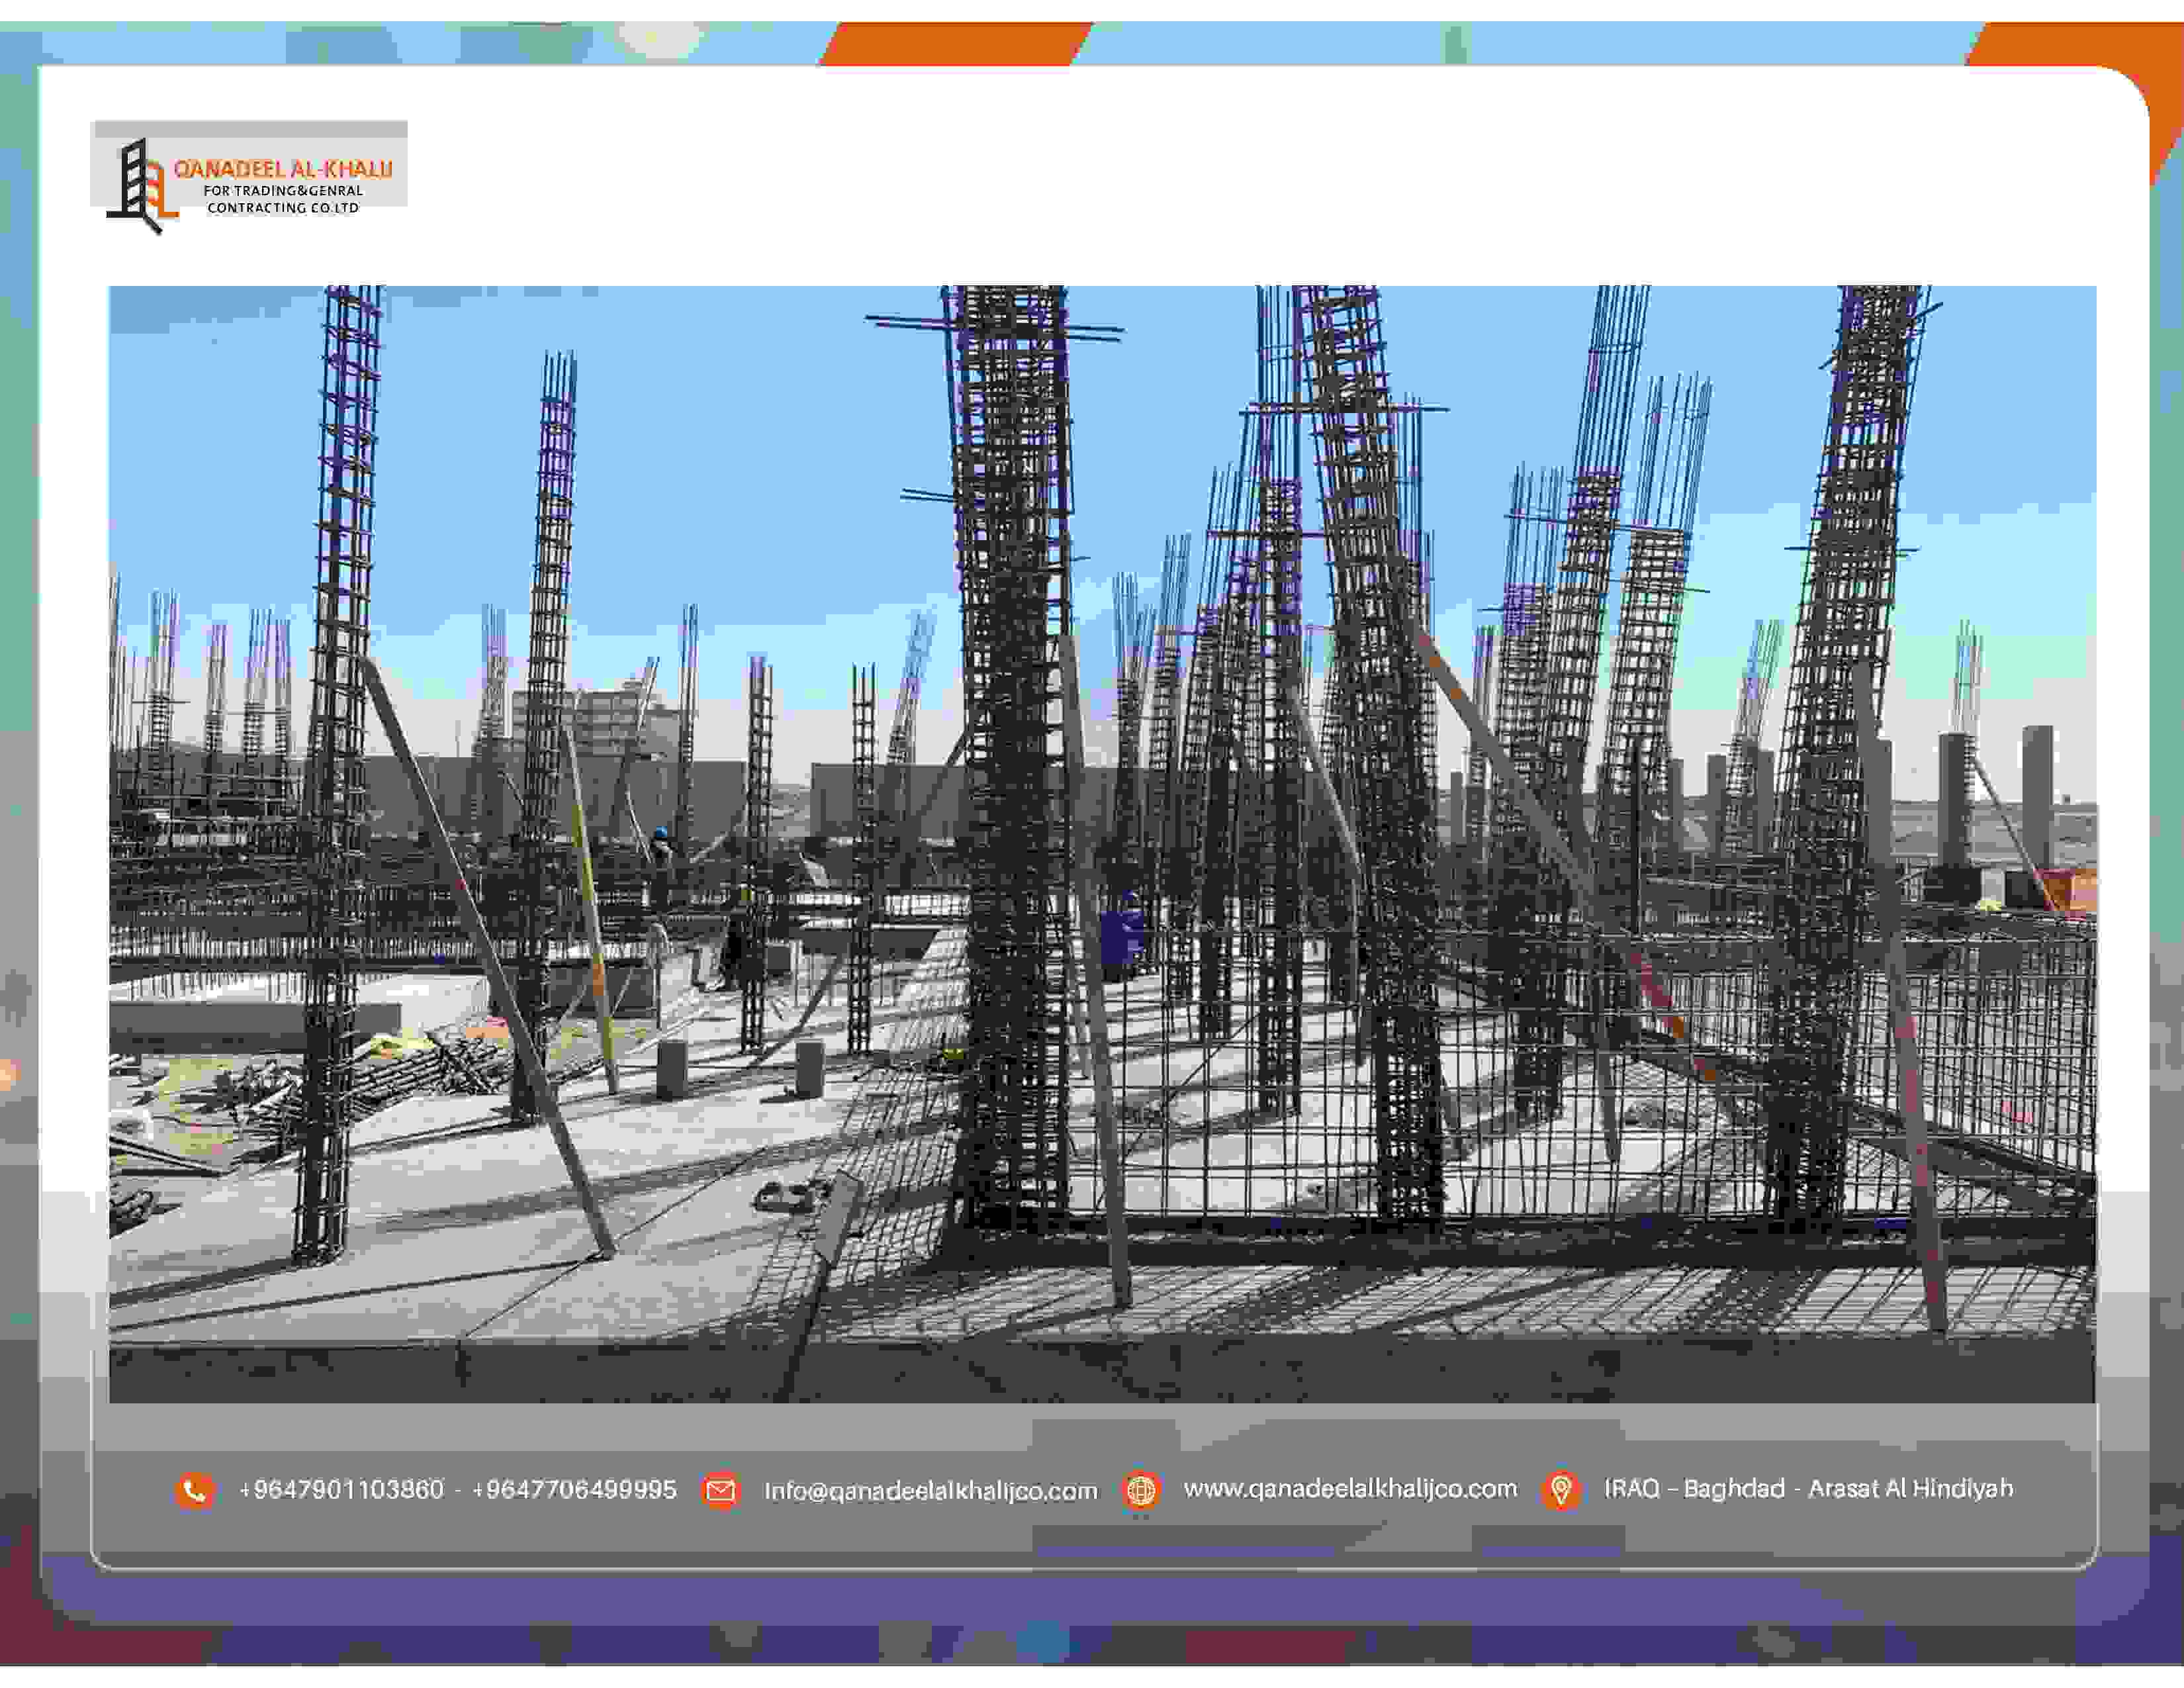This screenshot has width=2184, height=1688.
Task: Click phone number +9647706499995
Action: click(x=574, y=1490)
